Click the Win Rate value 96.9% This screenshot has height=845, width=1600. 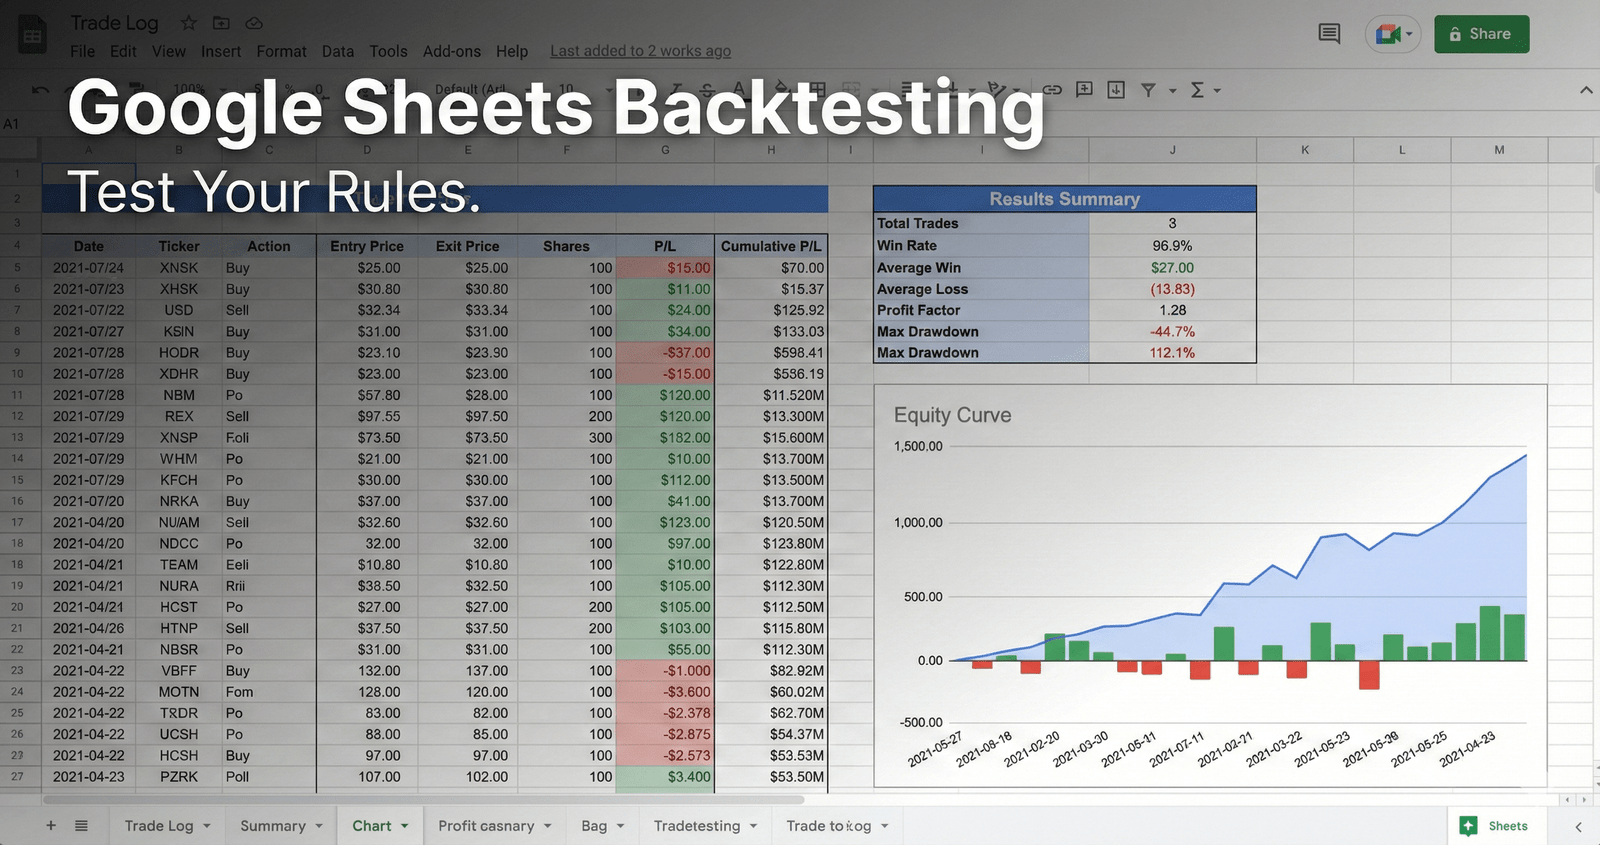pos(1172,246)
